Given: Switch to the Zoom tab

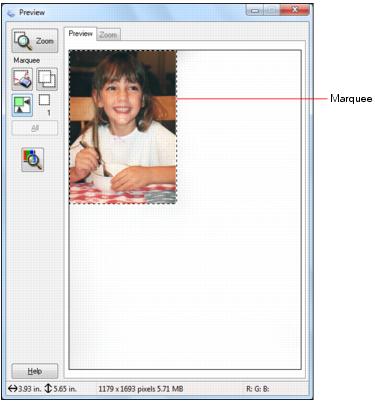Looking at the screenshot, I should coord(108,35).
